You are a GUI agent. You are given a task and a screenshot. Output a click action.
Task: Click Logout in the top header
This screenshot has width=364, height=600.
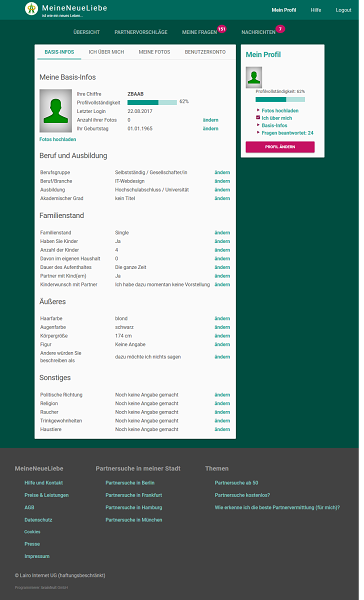(343, 10)
